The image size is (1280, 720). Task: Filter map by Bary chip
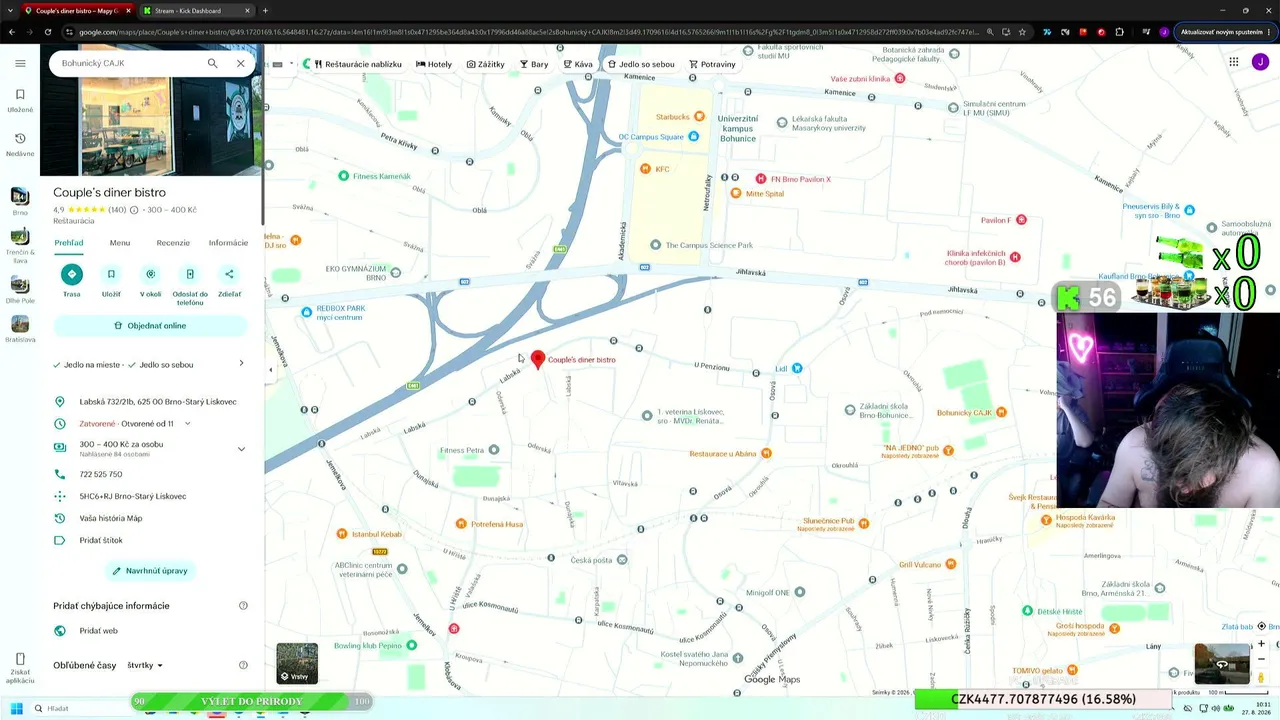point(534,64)
